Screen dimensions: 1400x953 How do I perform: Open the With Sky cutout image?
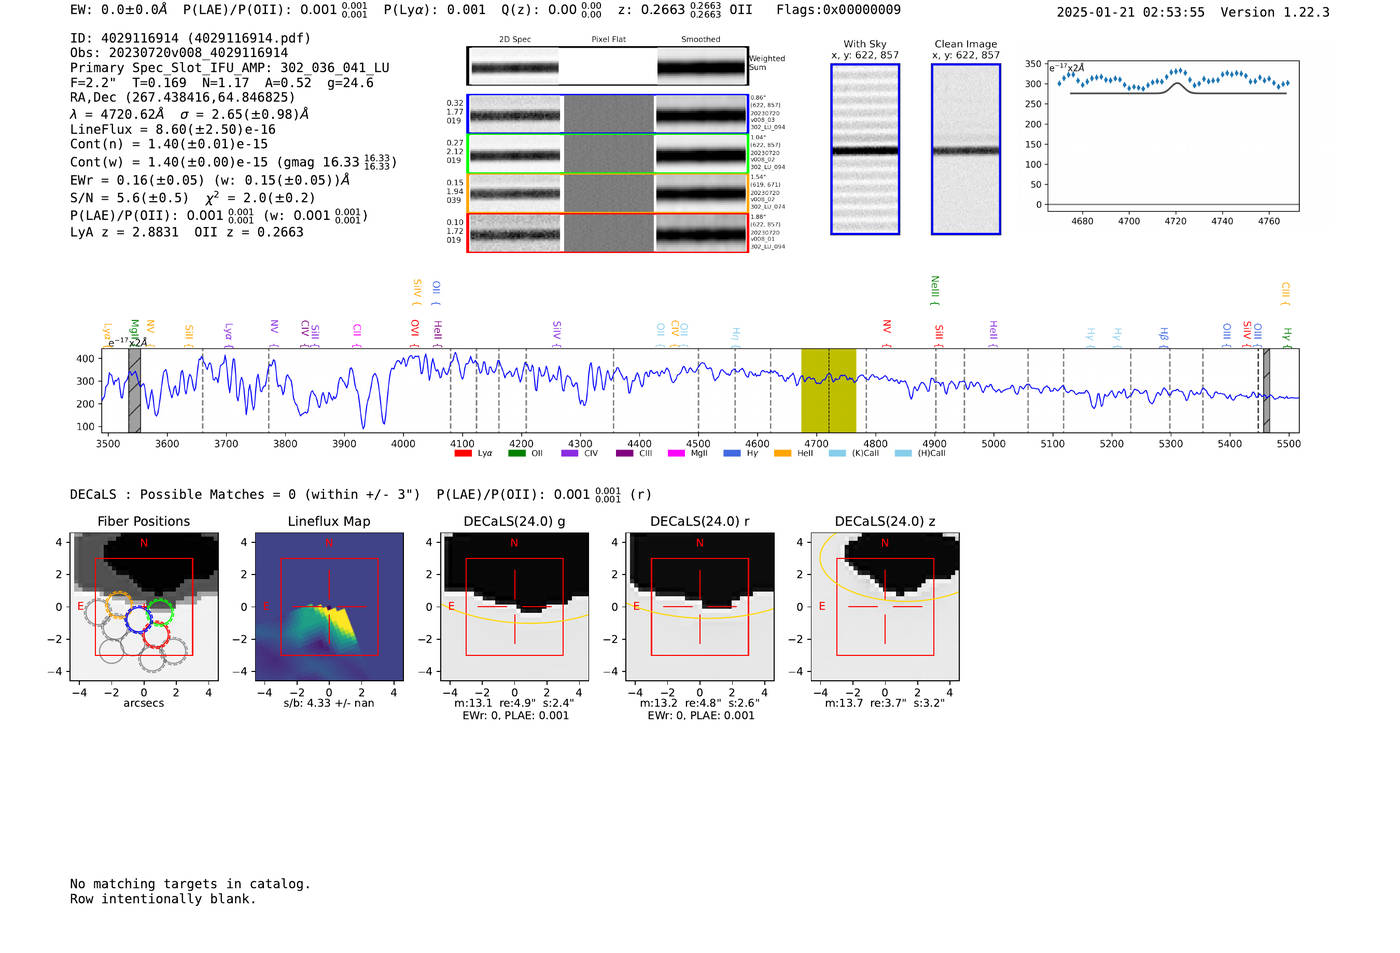865,149
